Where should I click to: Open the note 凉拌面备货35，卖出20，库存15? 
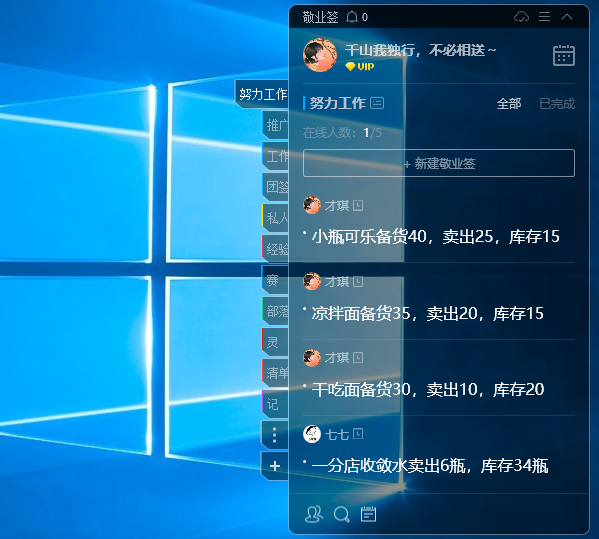427,314
